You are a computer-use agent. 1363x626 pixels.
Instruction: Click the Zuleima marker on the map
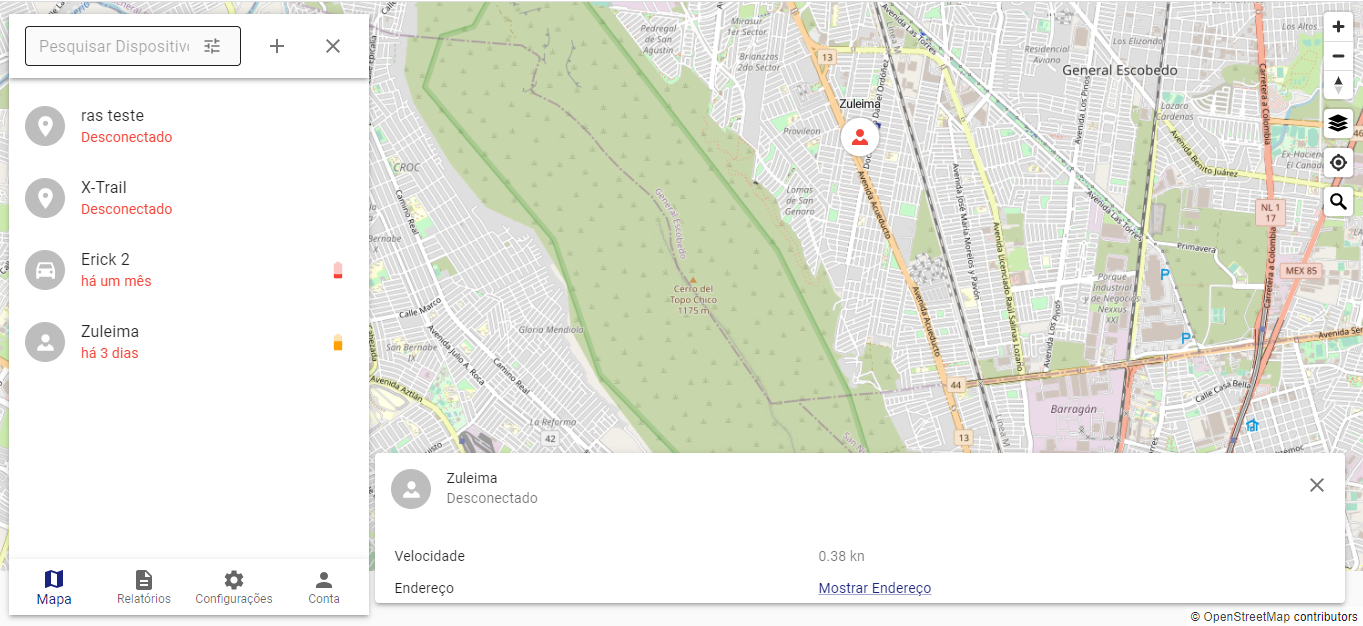click(x=859, y=137)
